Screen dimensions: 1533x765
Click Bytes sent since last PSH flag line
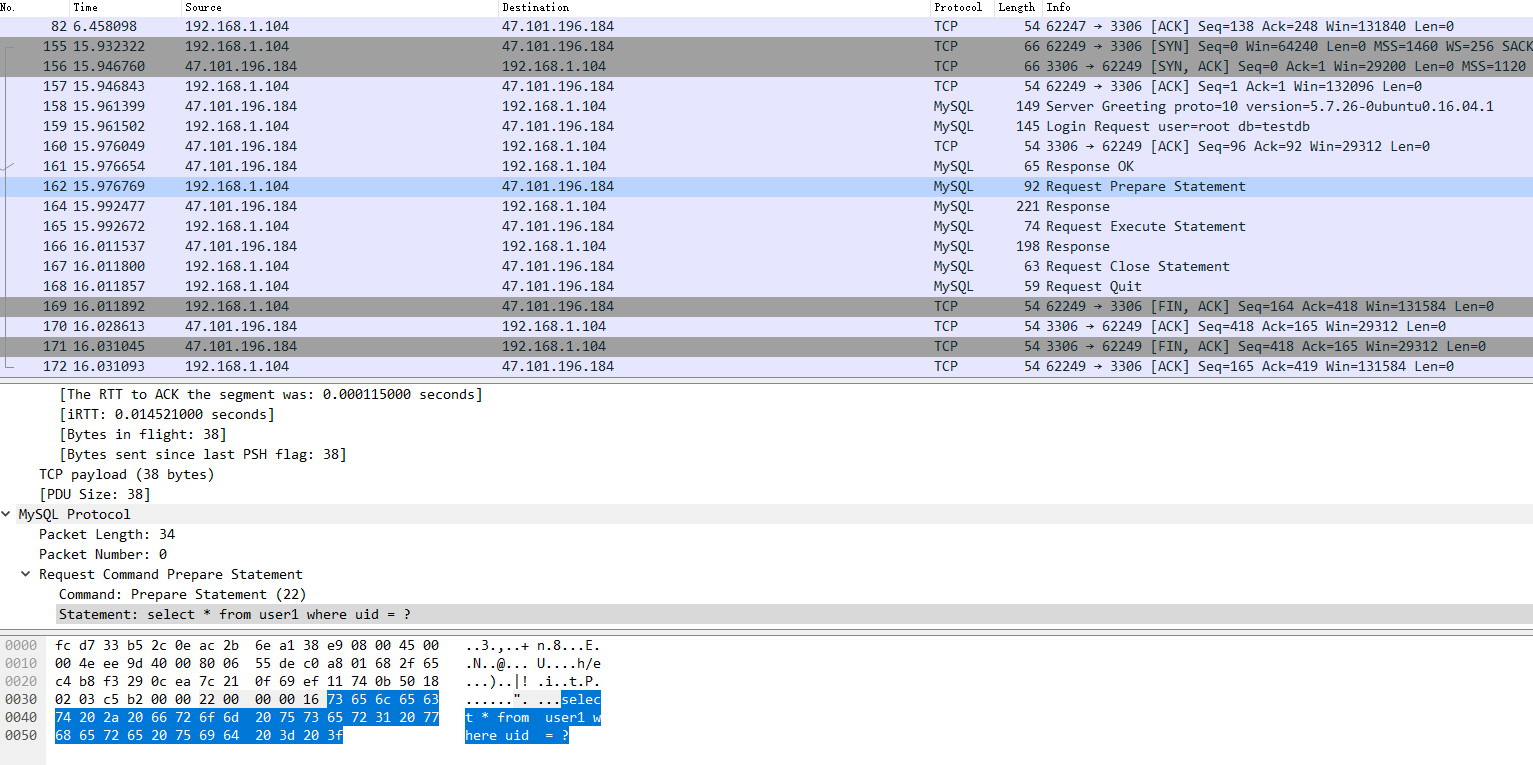click(x=203, y=454)
